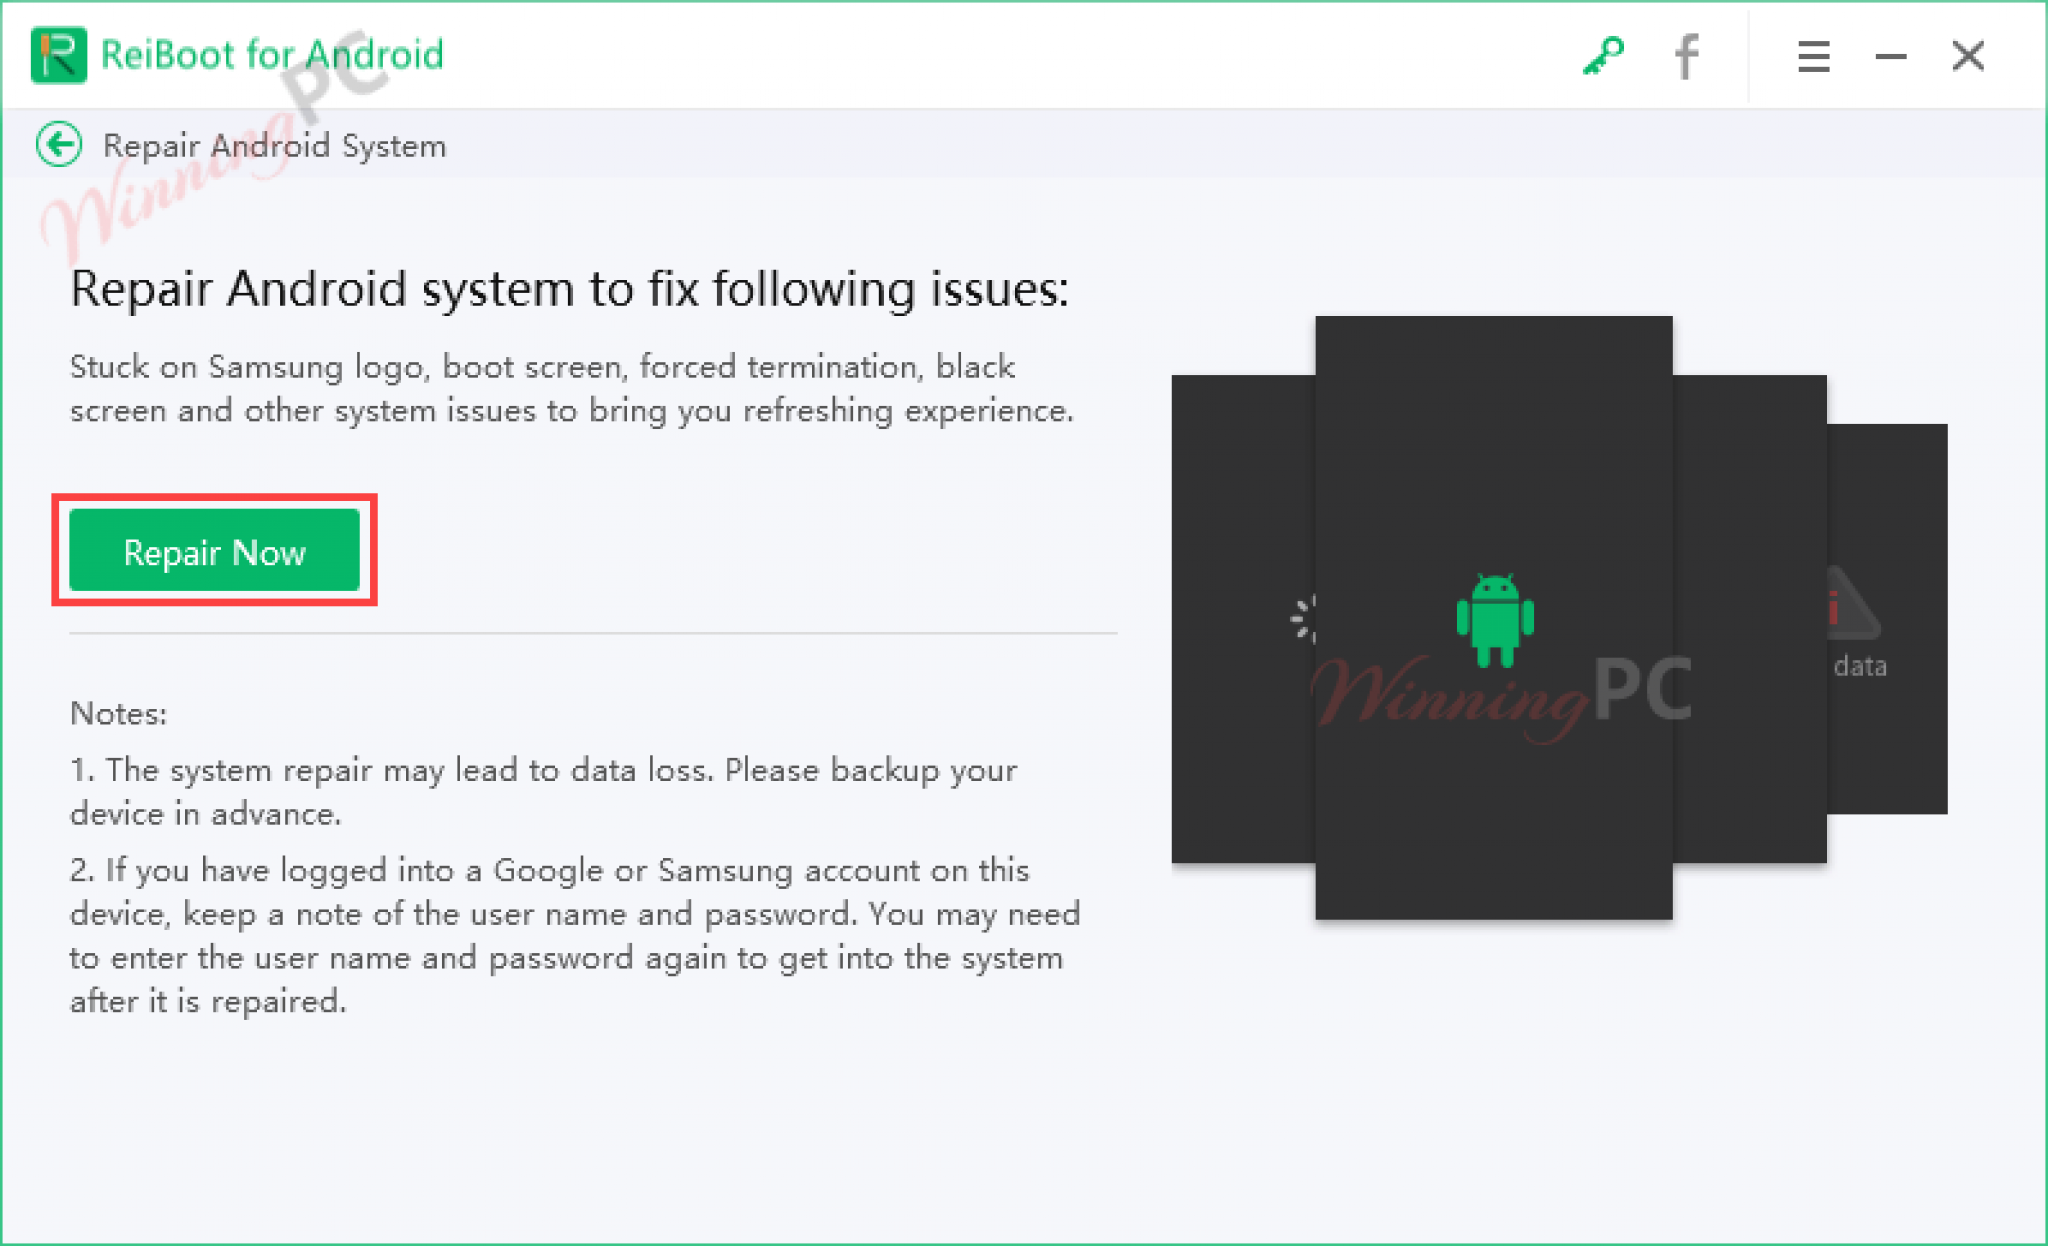This screenshot has height=1246, width=2048.
Task: Select the Repair Android System header
Action: click(273, 144)
